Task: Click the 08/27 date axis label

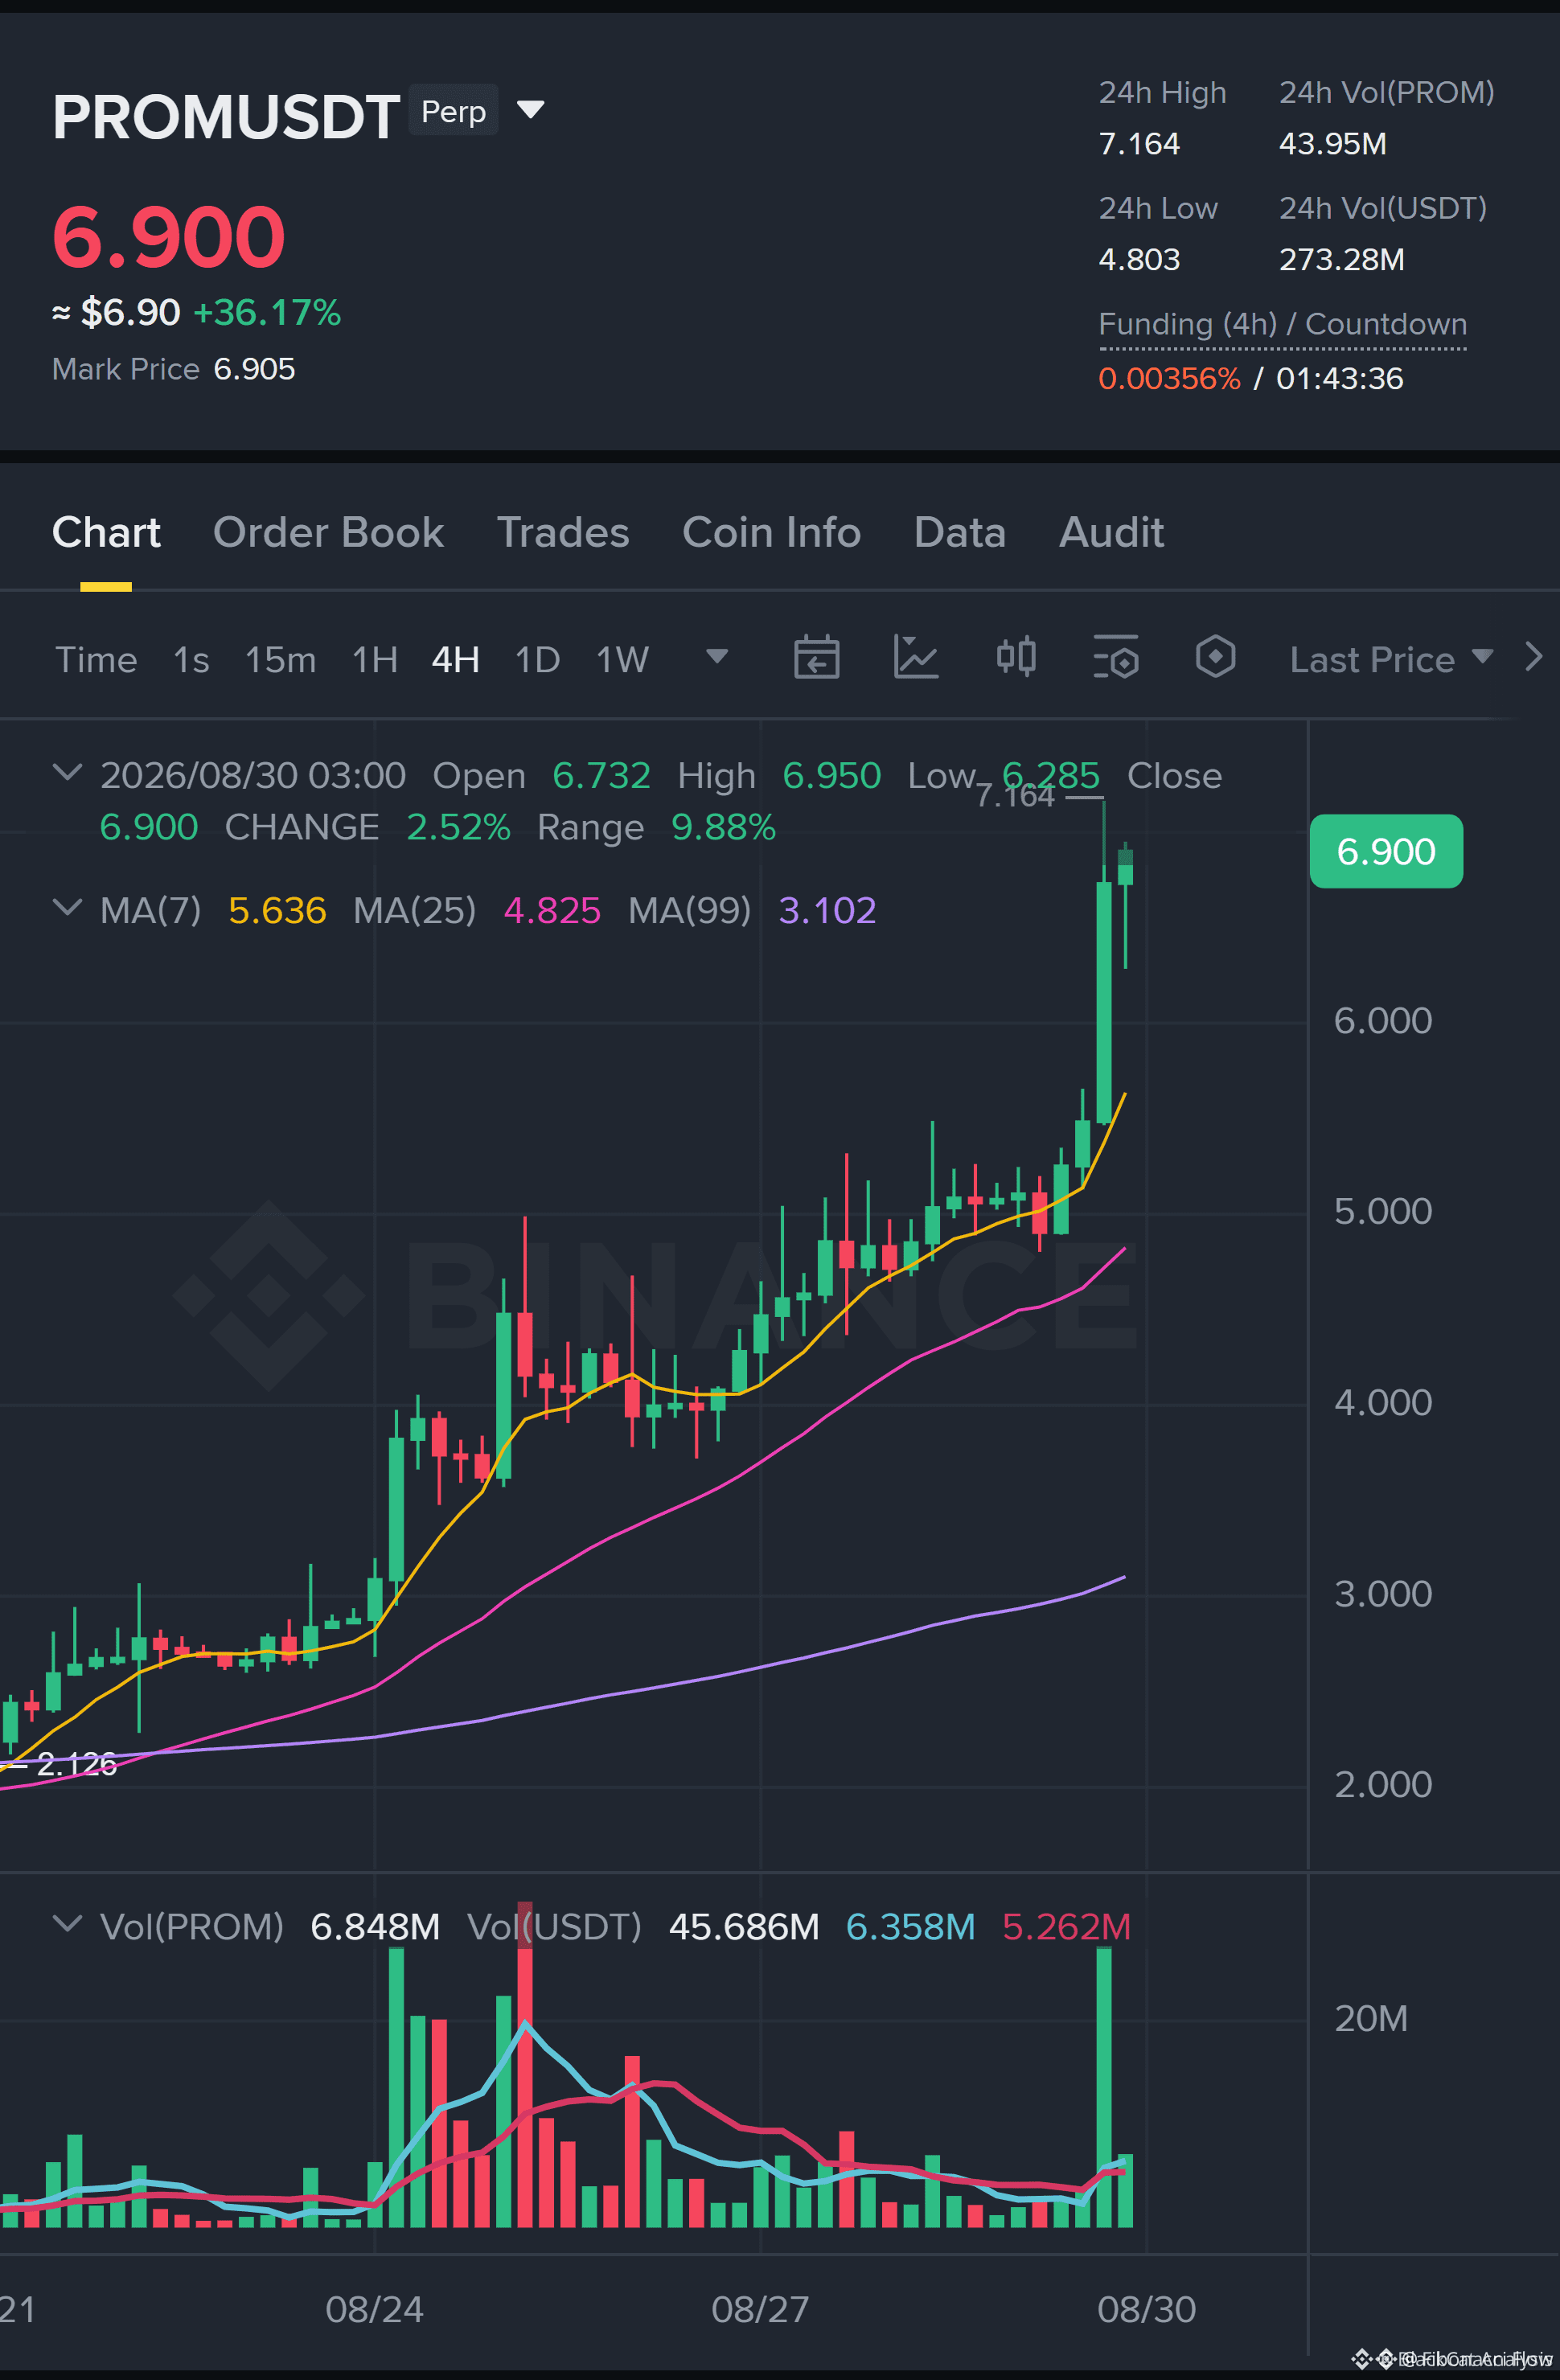Action: coord(760,2309)
